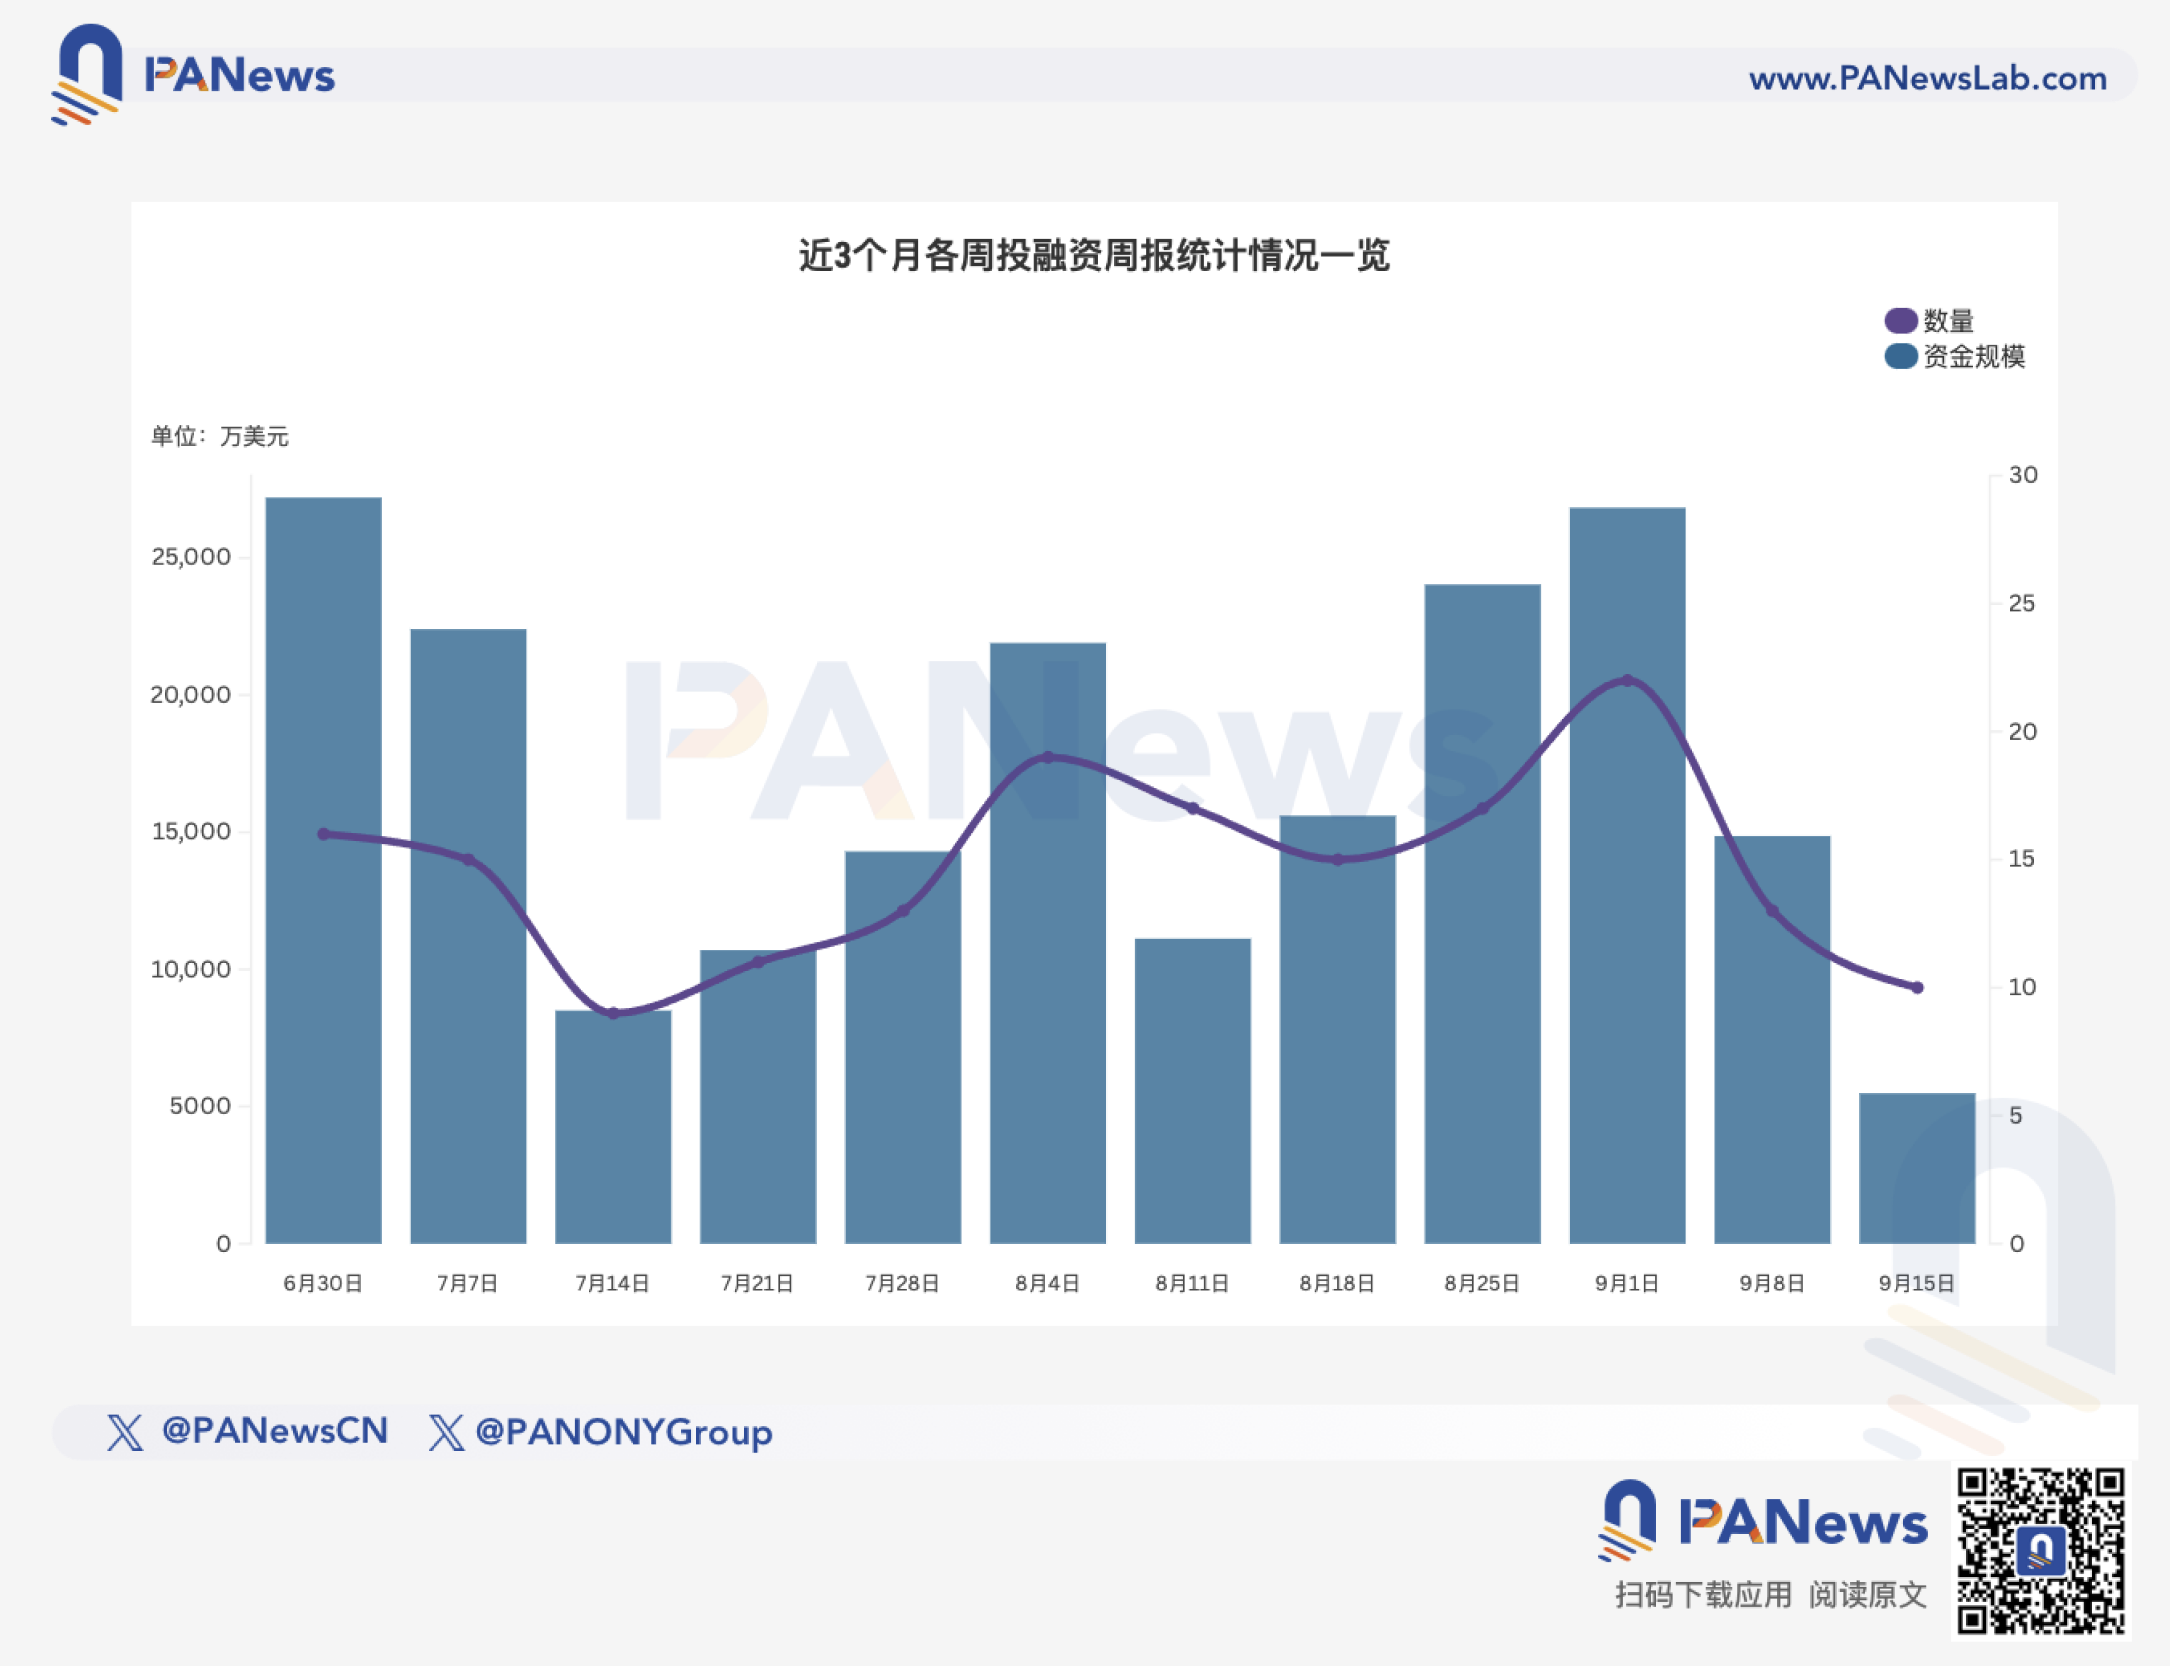Click the X icon beside @PANONYGroup
Viewport: 2170px width, 1666px height.
click(446, 1432)
